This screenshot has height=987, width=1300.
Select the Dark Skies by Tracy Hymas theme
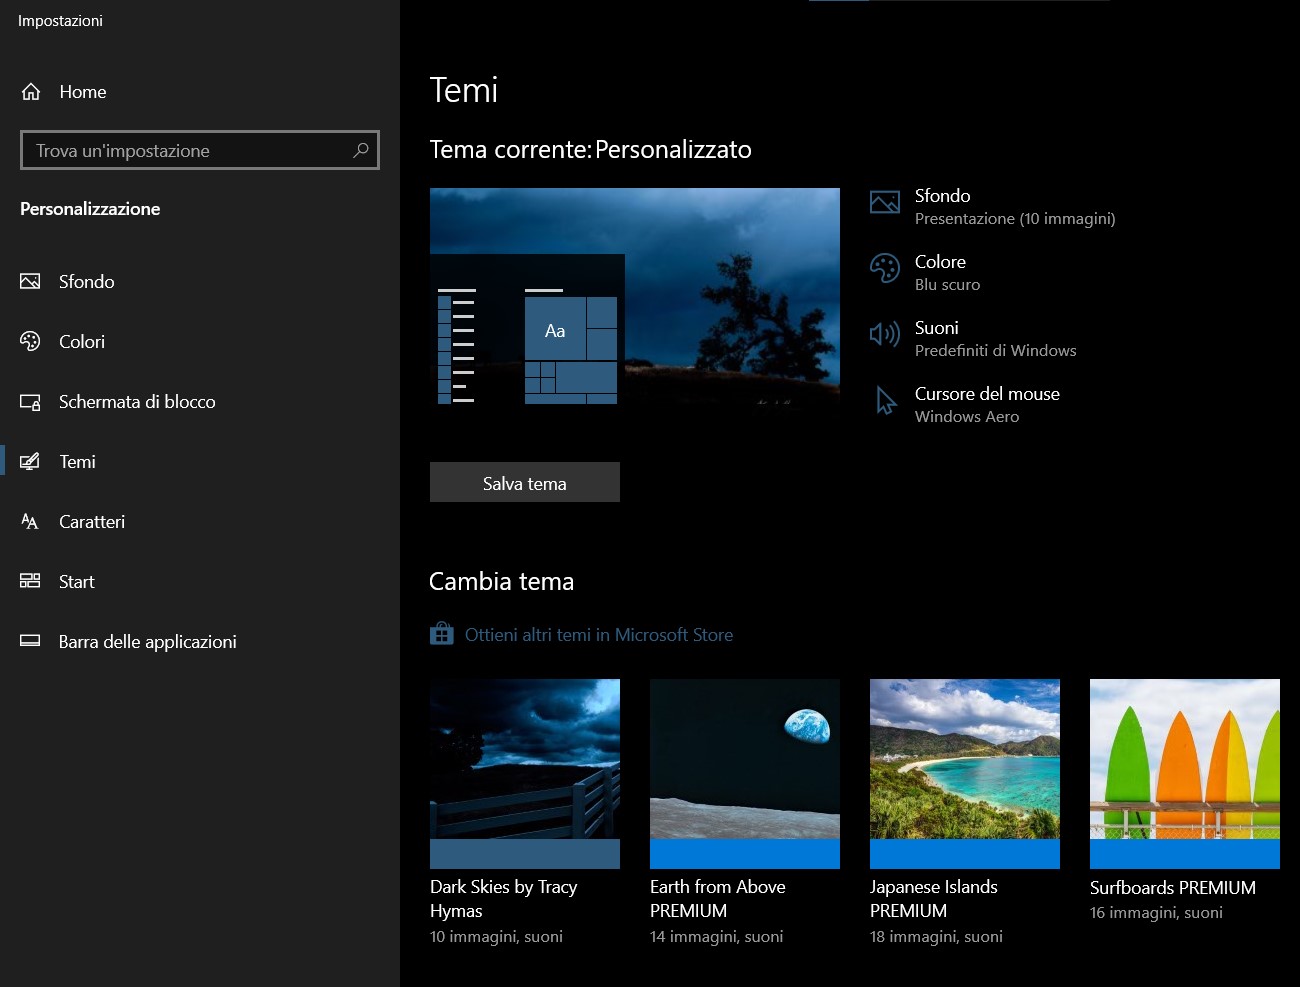coord(525,812)
